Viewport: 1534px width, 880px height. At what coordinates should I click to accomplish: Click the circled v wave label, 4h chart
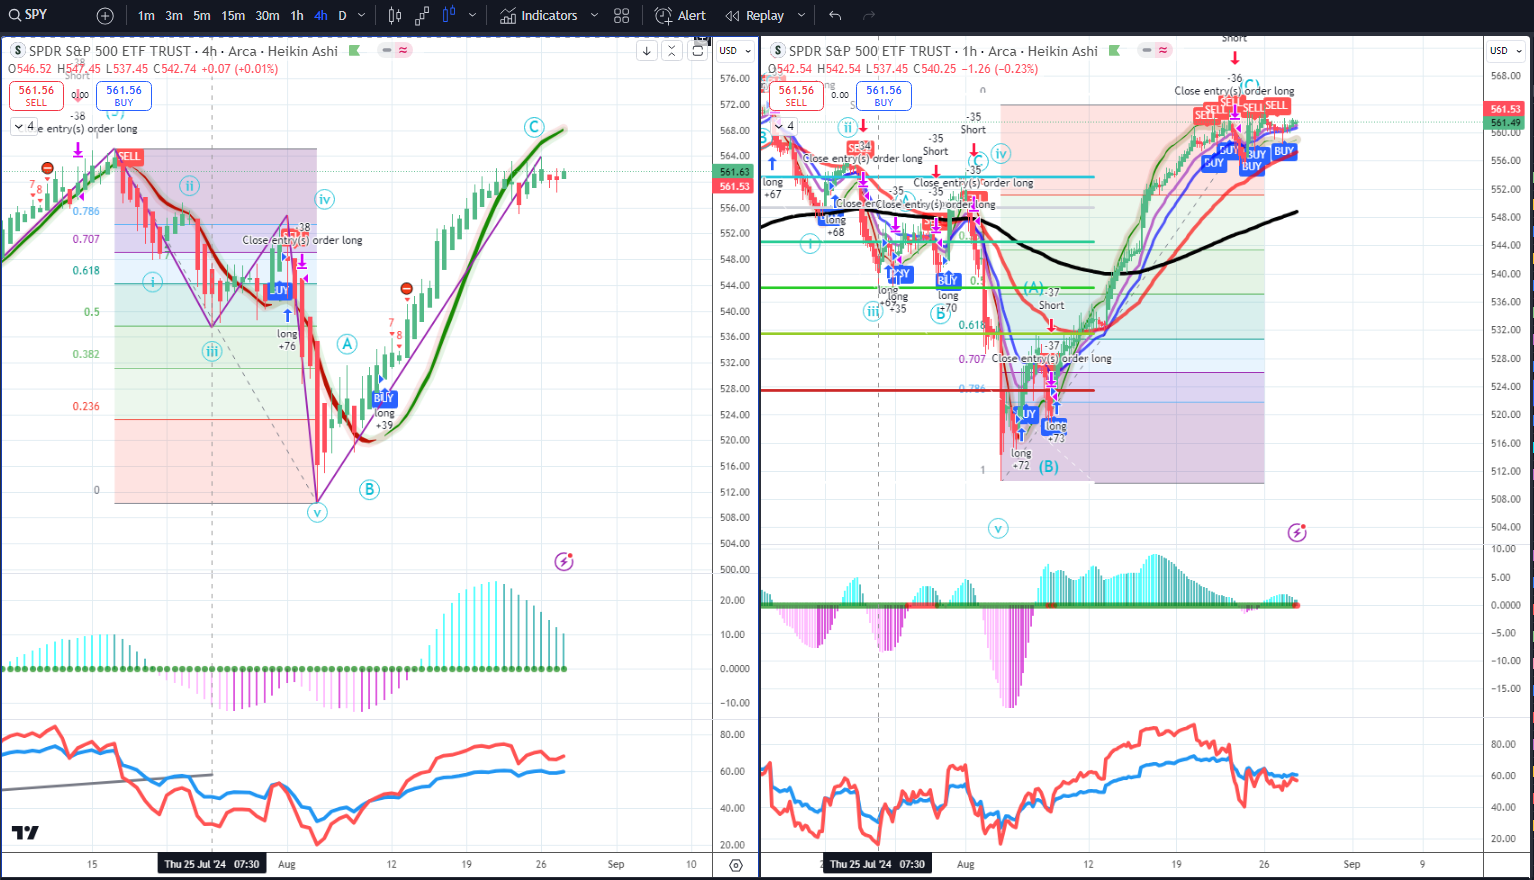point(317,513)
